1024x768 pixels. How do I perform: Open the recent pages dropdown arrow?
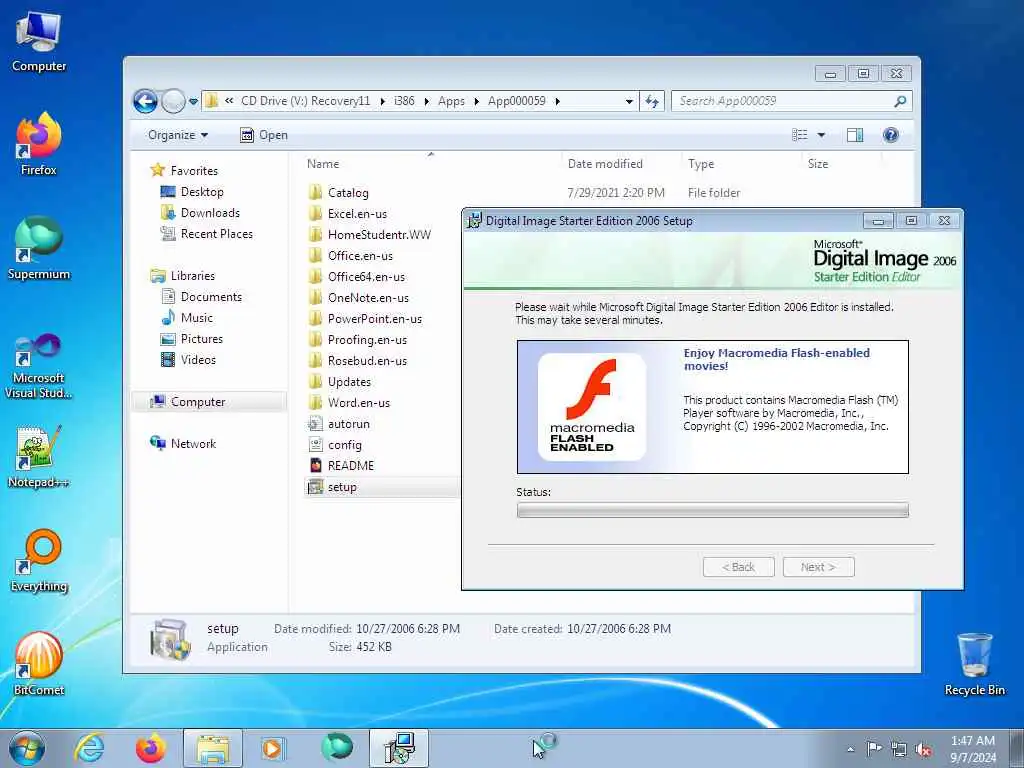(x=193, y=101)
